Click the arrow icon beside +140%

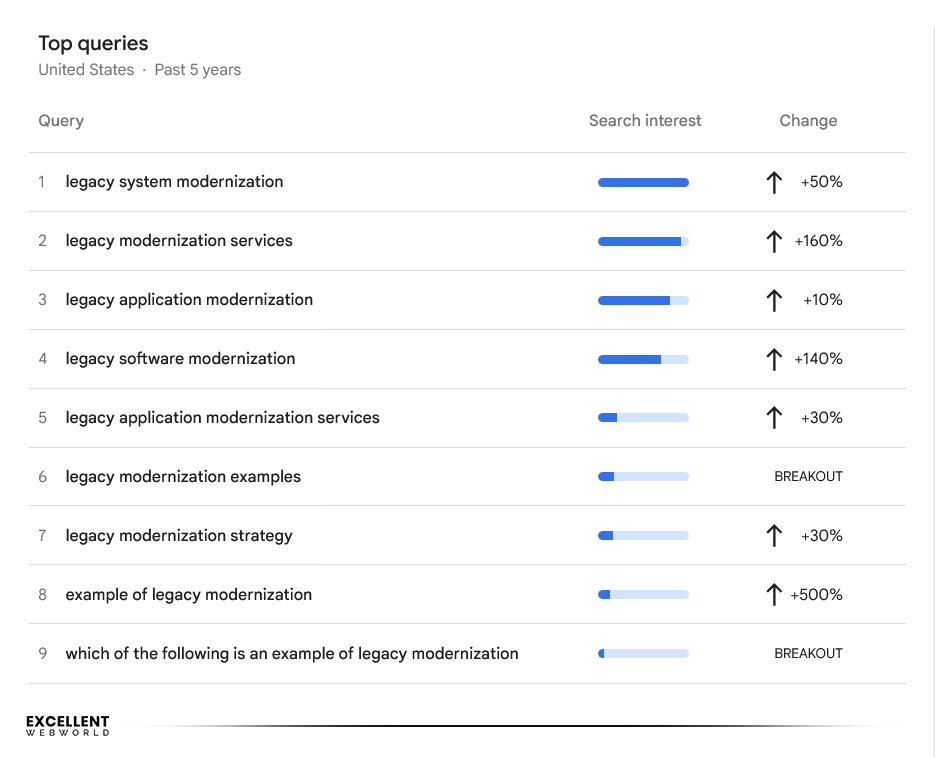[774, 359]
